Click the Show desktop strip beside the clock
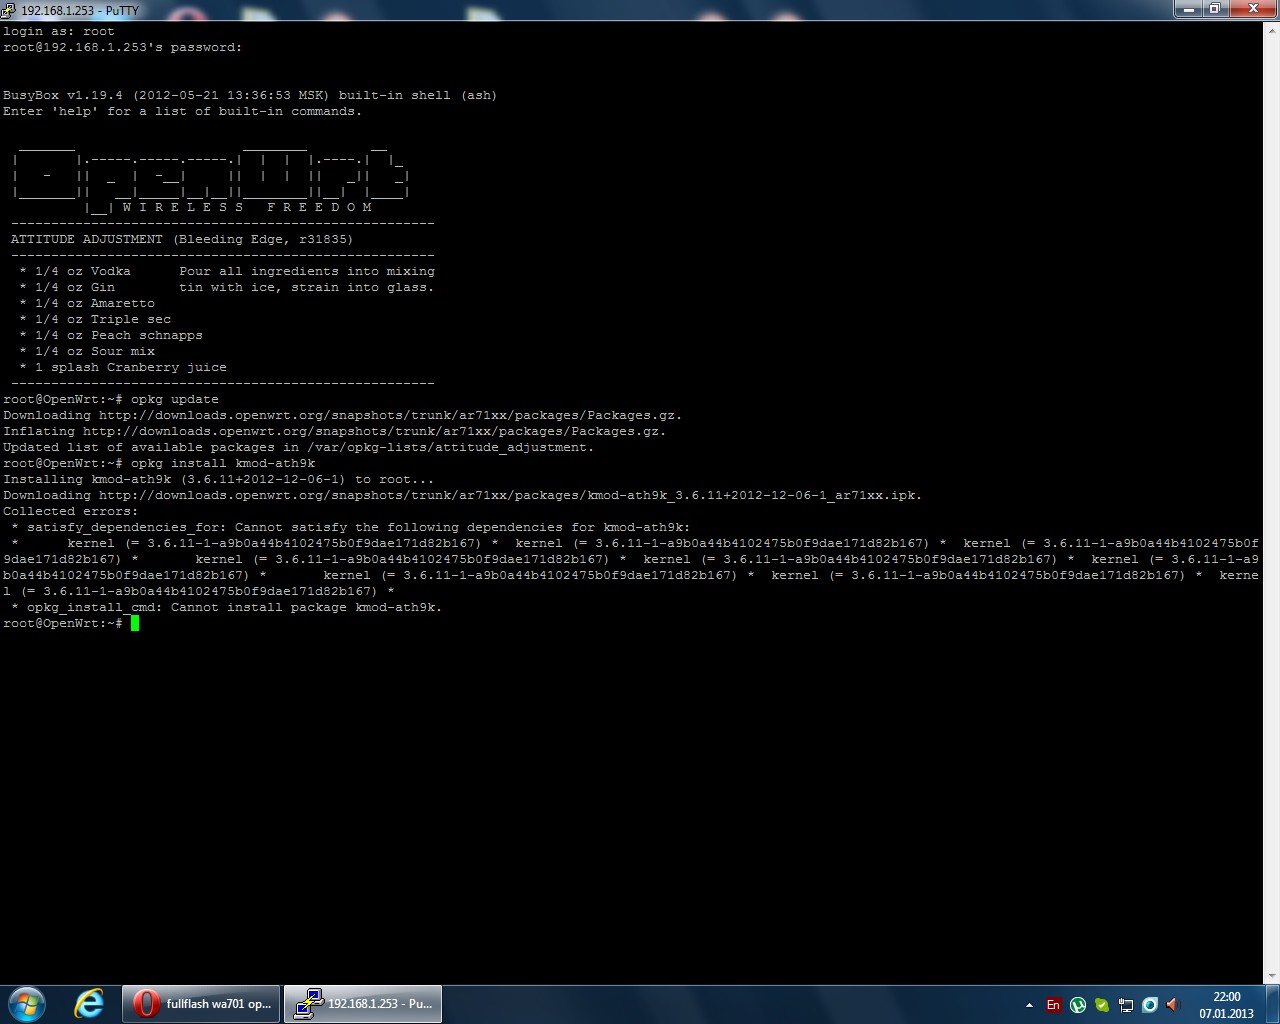The width and height of the screenshot is (1280, 1024). coord(1272,1004)
